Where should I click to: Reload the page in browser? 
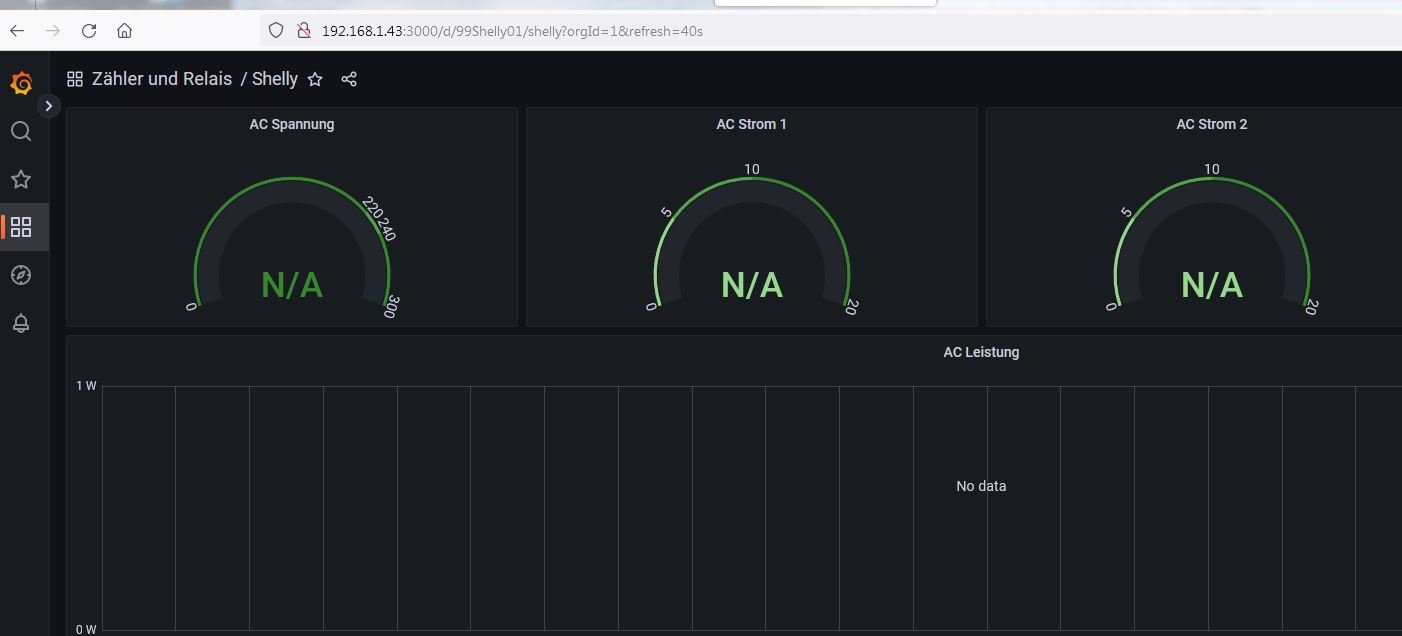pyautogui.click(x=89, y=31)
